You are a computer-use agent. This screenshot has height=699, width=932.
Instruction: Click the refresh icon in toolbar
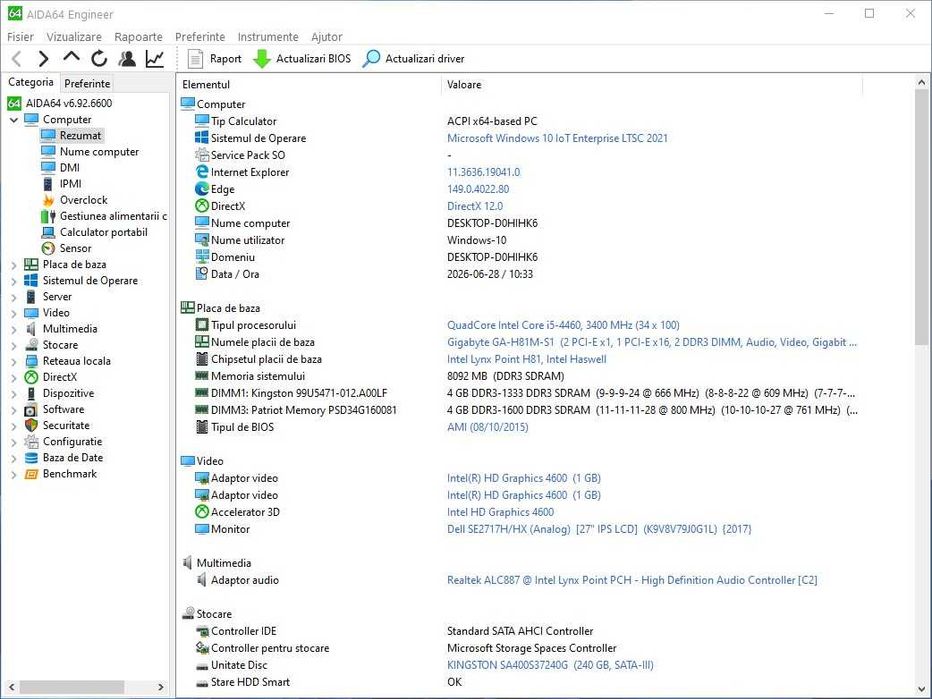coord(99,59)
